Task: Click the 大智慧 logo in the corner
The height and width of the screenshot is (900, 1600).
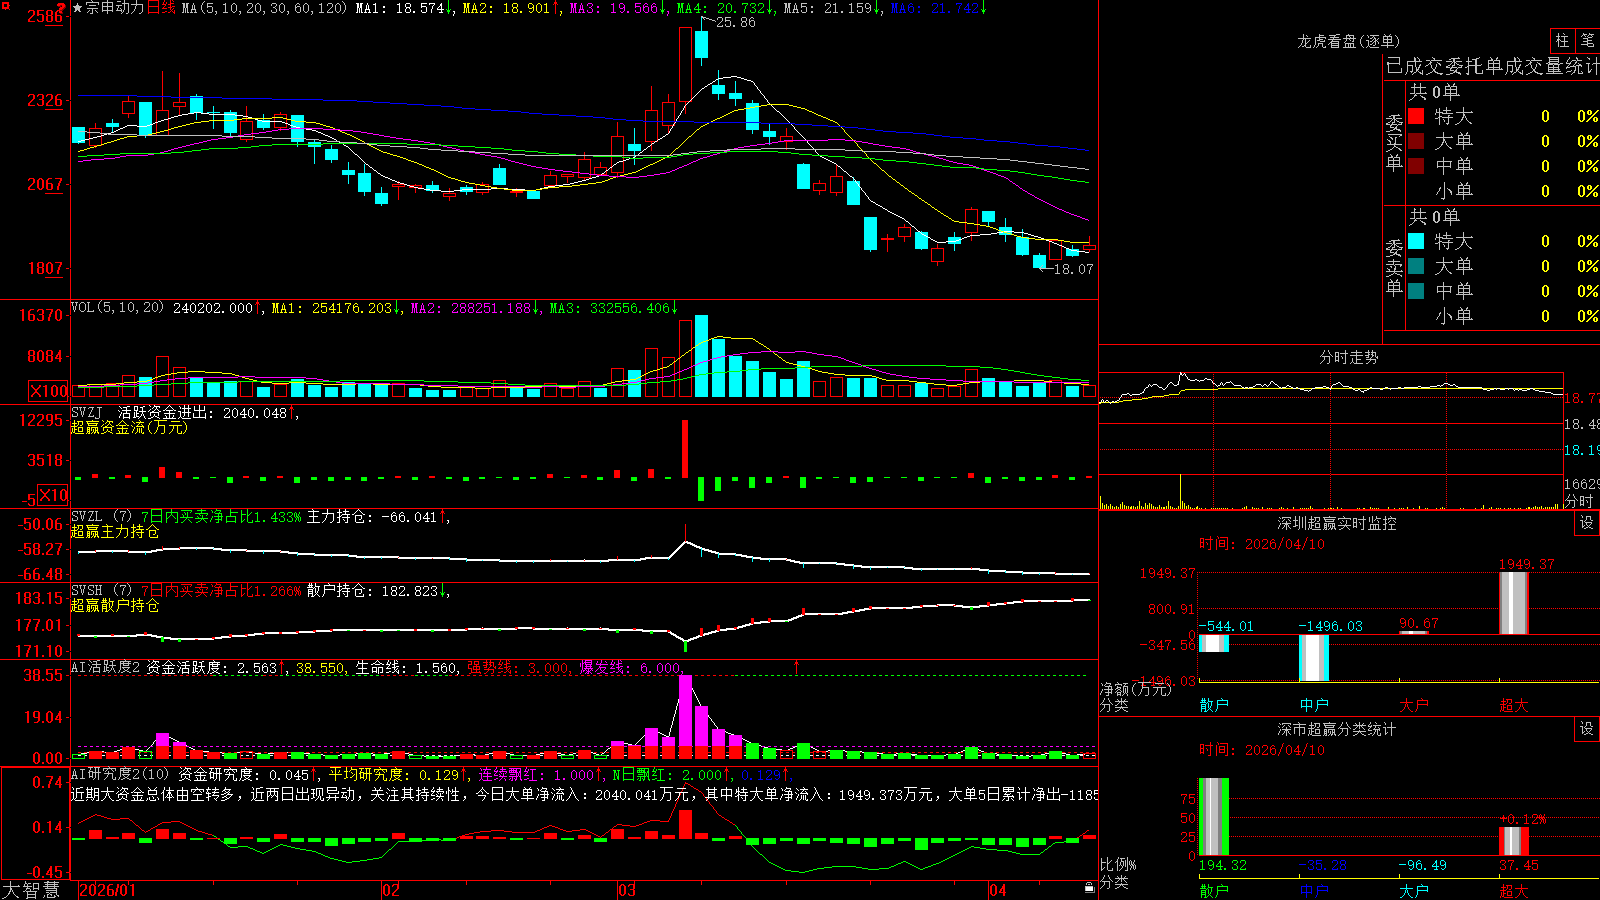Action: [31, 889]
